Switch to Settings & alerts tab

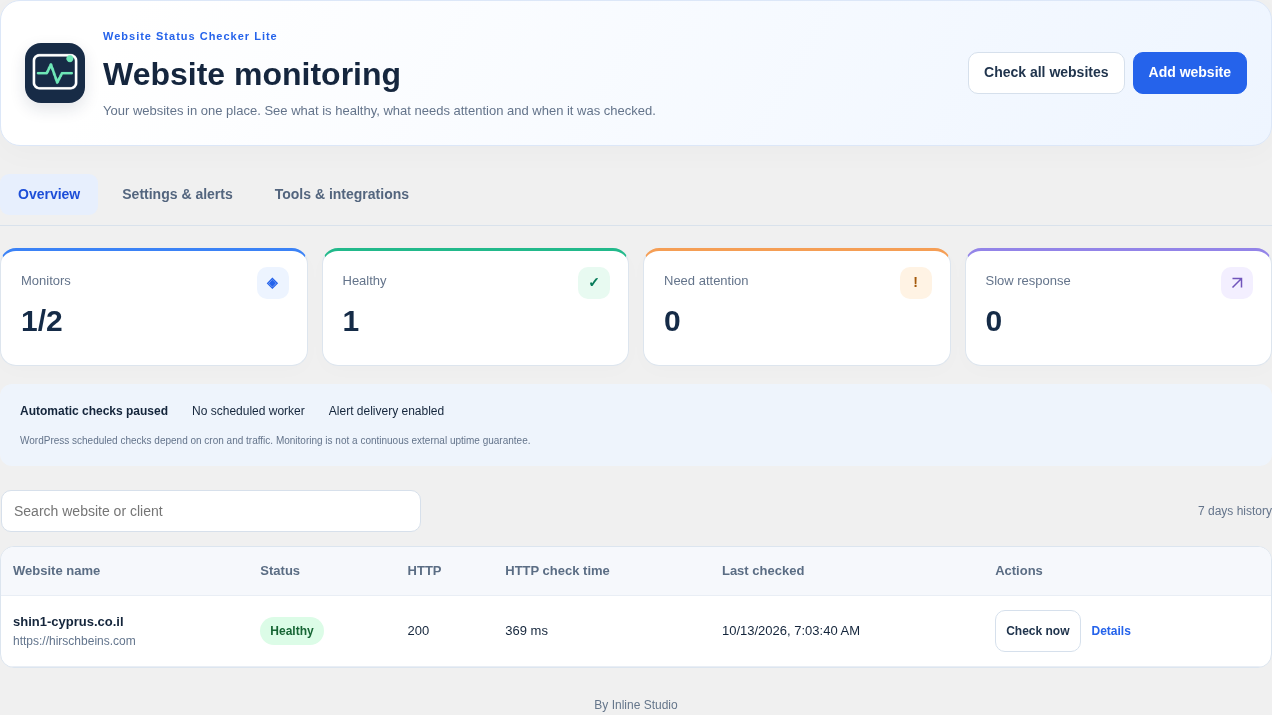click(177, 194)
